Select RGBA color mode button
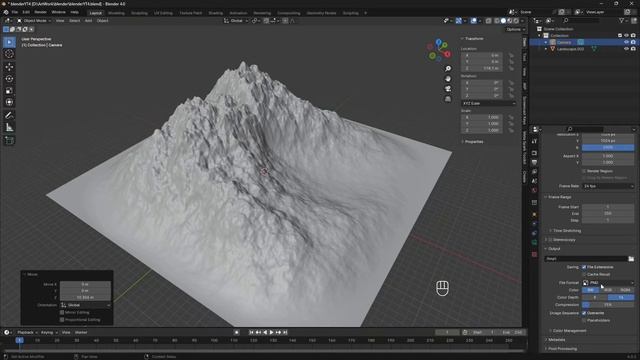 tap(625, 290)
